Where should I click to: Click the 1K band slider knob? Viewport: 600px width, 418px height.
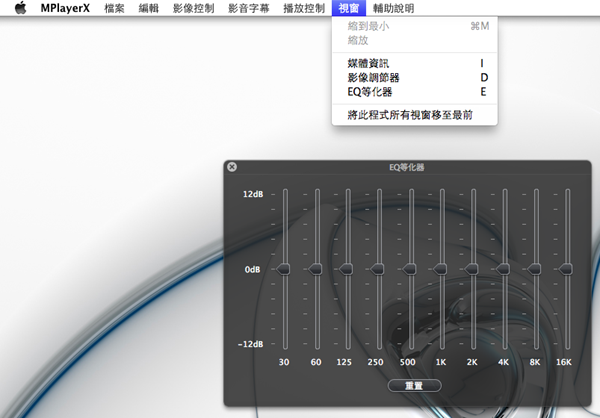coord(441,269)
